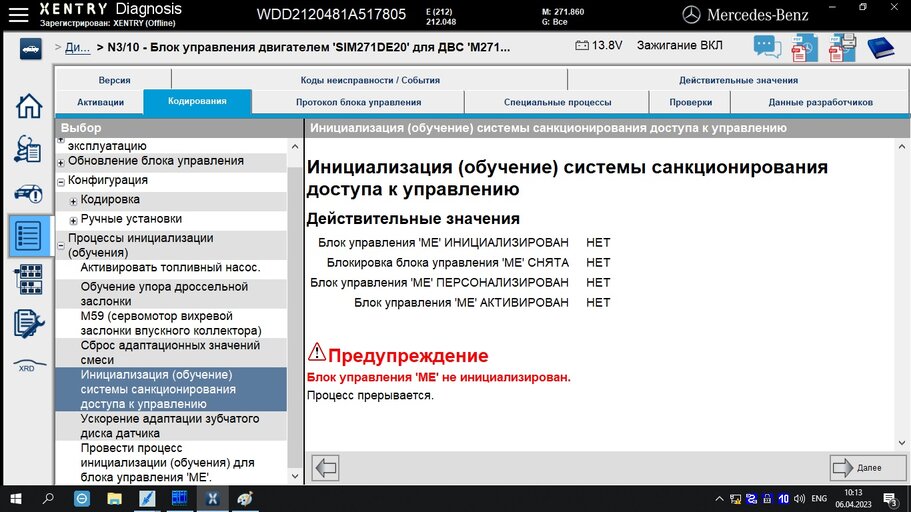
Task: Switch to 'Проверки' tab
Action: tap(690, 102)
